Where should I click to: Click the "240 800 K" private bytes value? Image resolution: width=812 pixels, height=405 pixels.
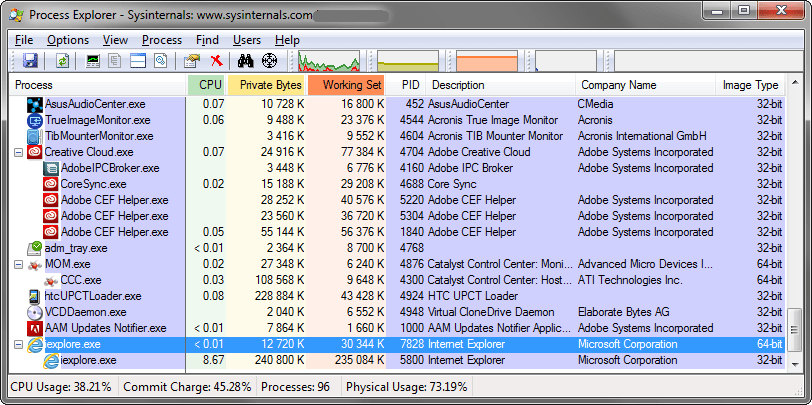(x=279, y=360)
